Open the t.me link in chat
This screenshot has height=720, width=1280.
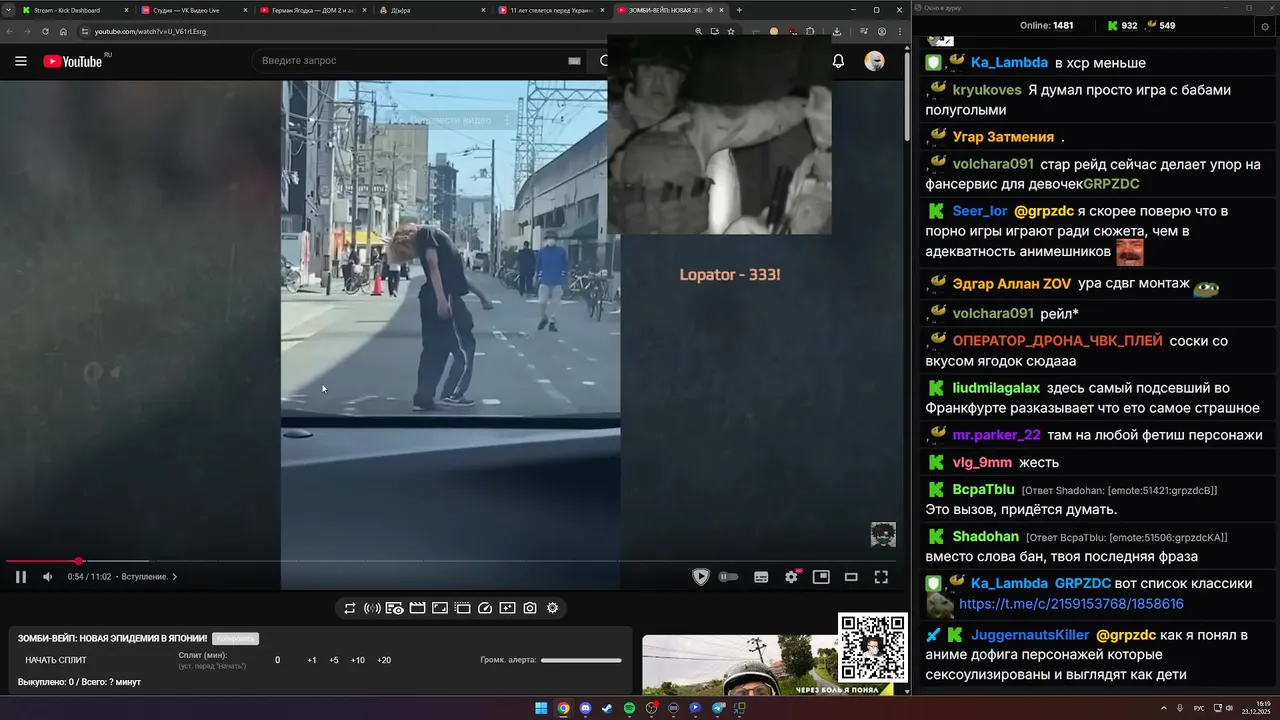1071,604
